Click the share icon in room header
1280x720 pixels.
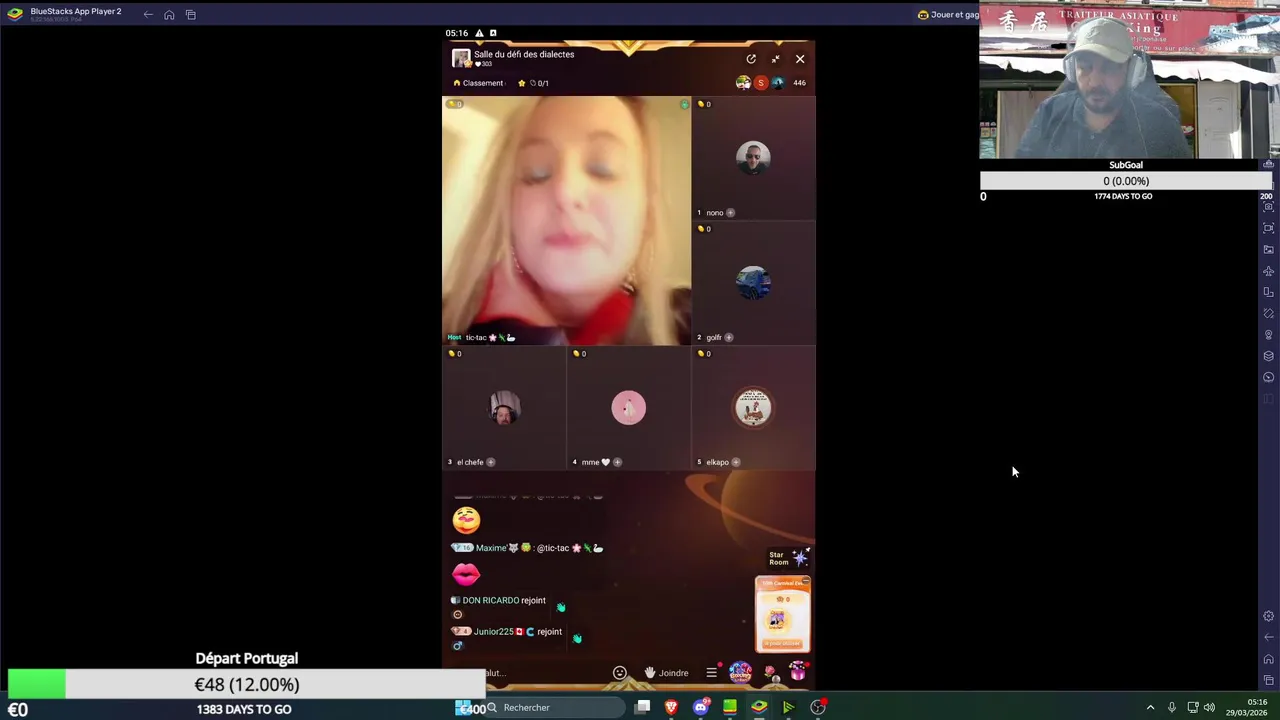coord(751,59)
